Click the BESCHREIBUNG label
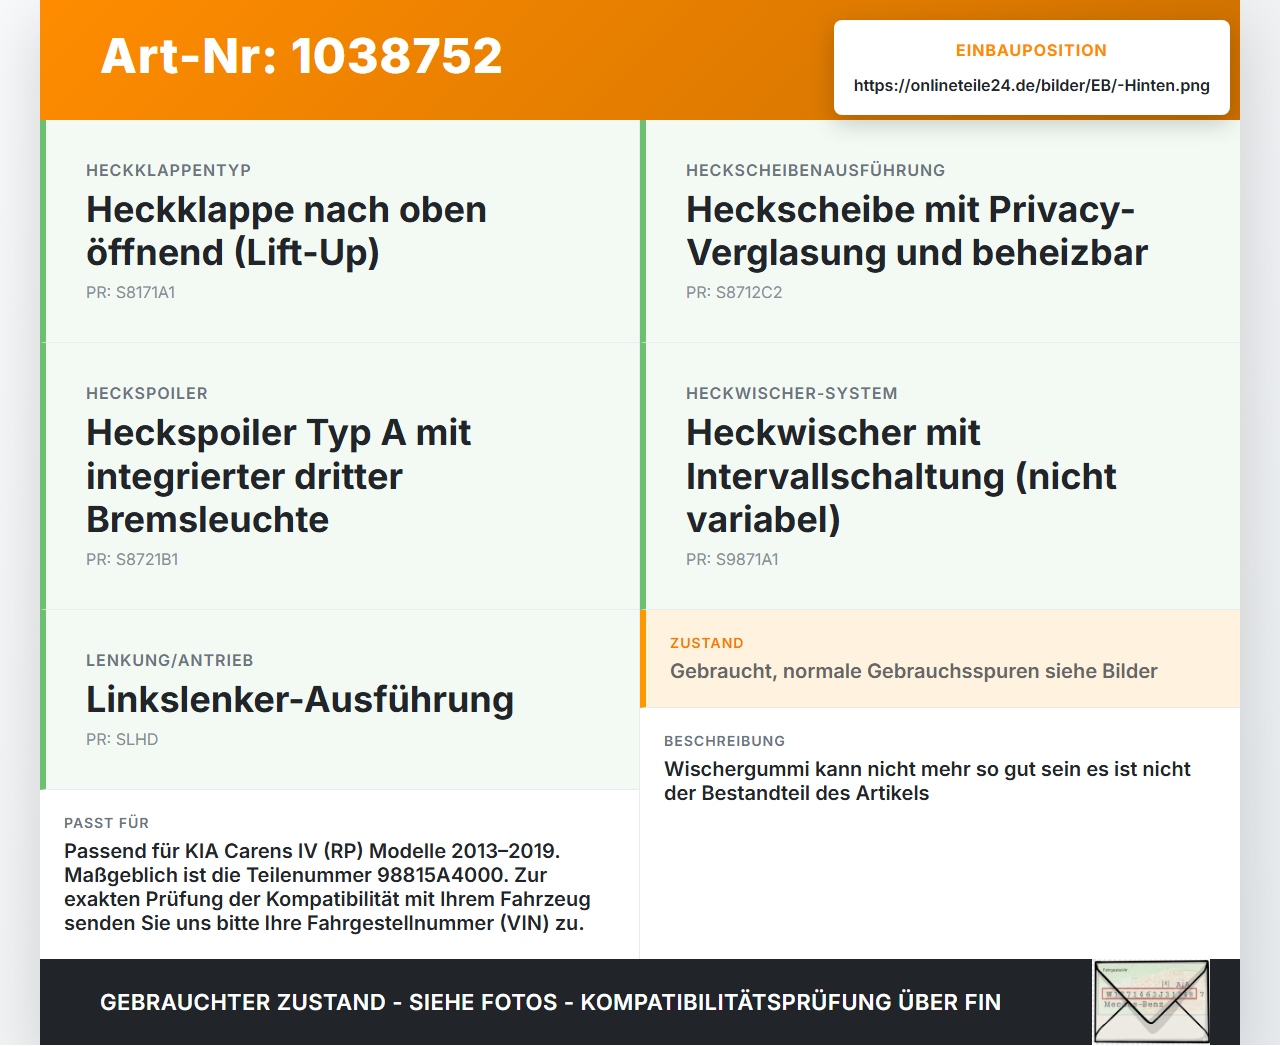 pyautogui.click(x=725, y=741)
